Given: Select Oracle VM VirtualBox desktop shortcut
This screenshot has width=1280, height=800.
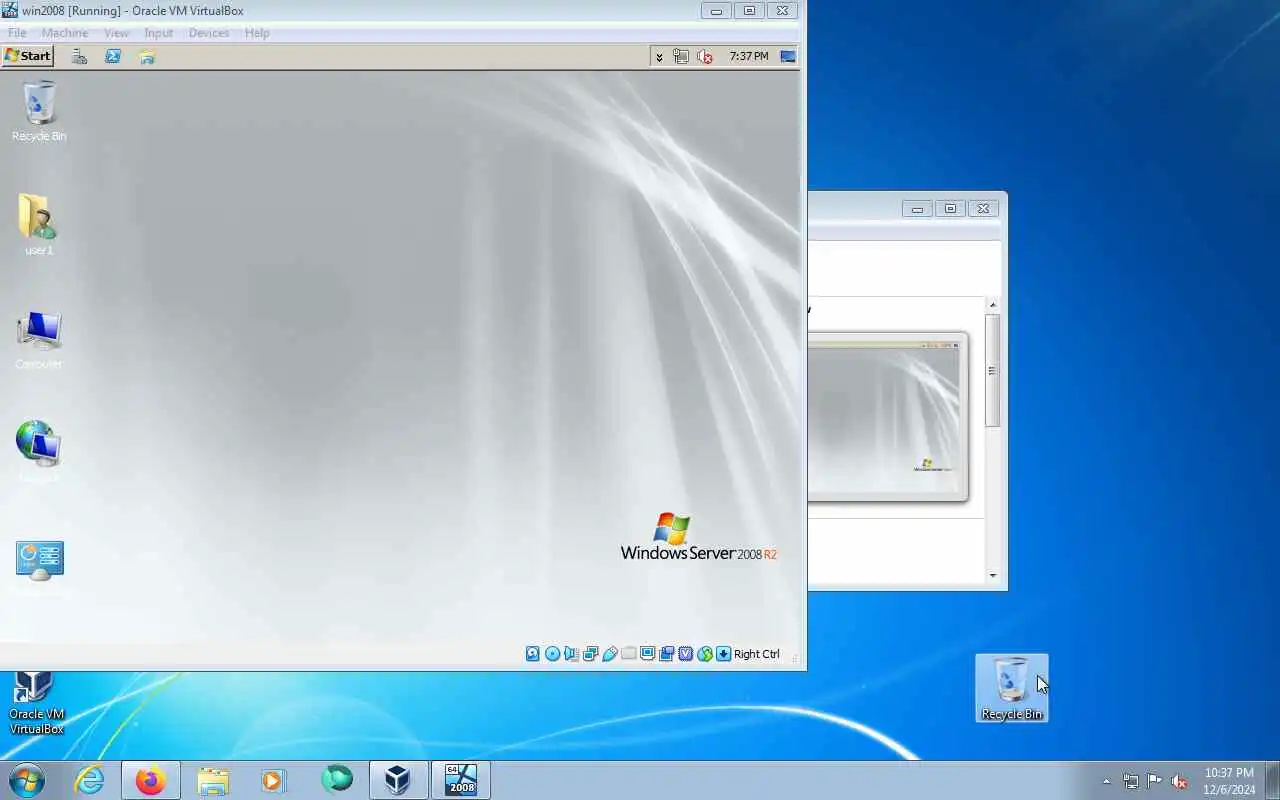Looking at the screenshot, I should [37, 703].
